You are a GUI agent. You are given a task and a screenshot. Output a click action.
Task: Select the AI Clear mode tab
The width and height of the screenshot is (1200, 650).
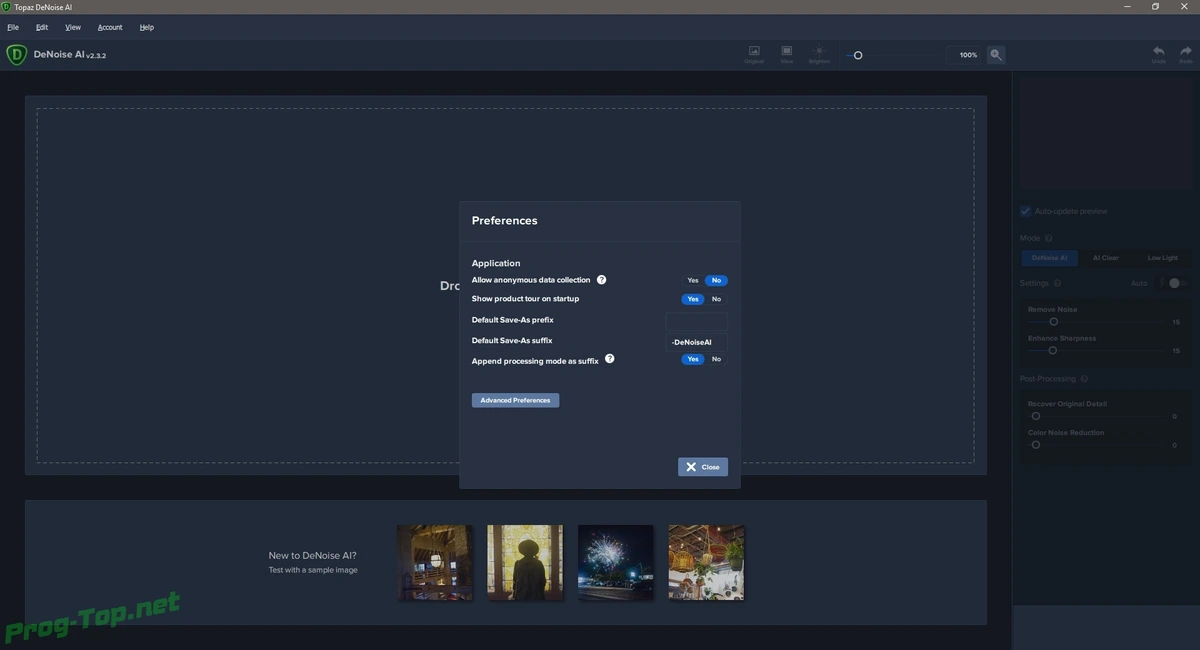click(x=1106, y=258)
